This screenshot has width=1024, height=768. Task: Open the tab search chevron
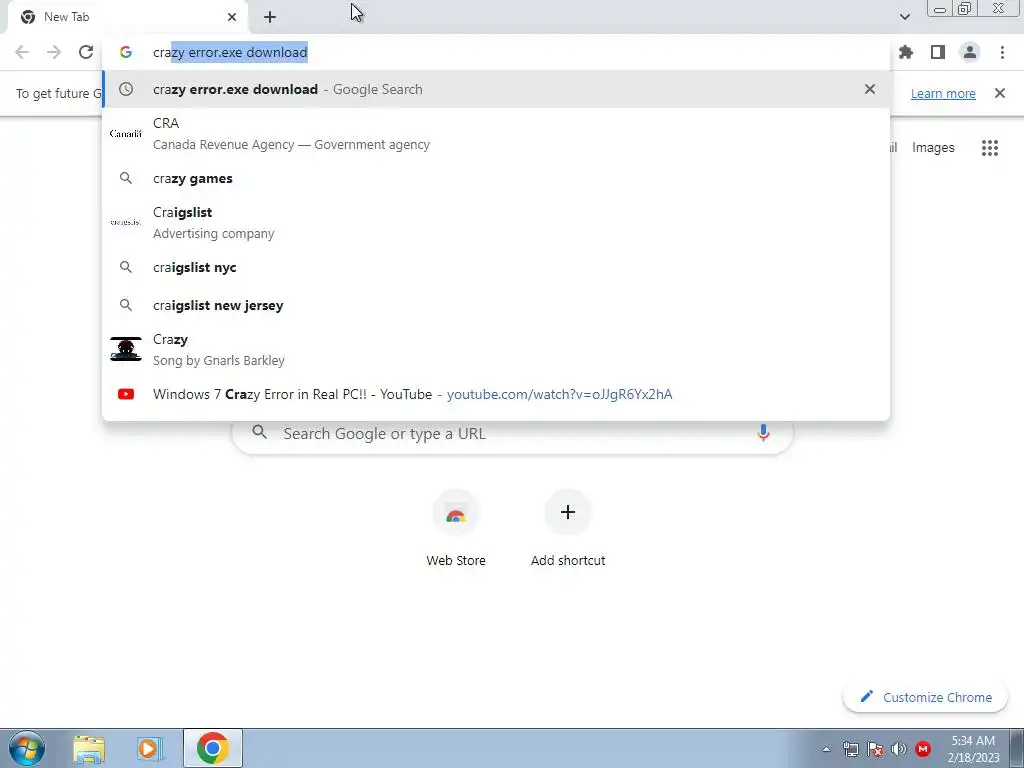coord(904,17)
